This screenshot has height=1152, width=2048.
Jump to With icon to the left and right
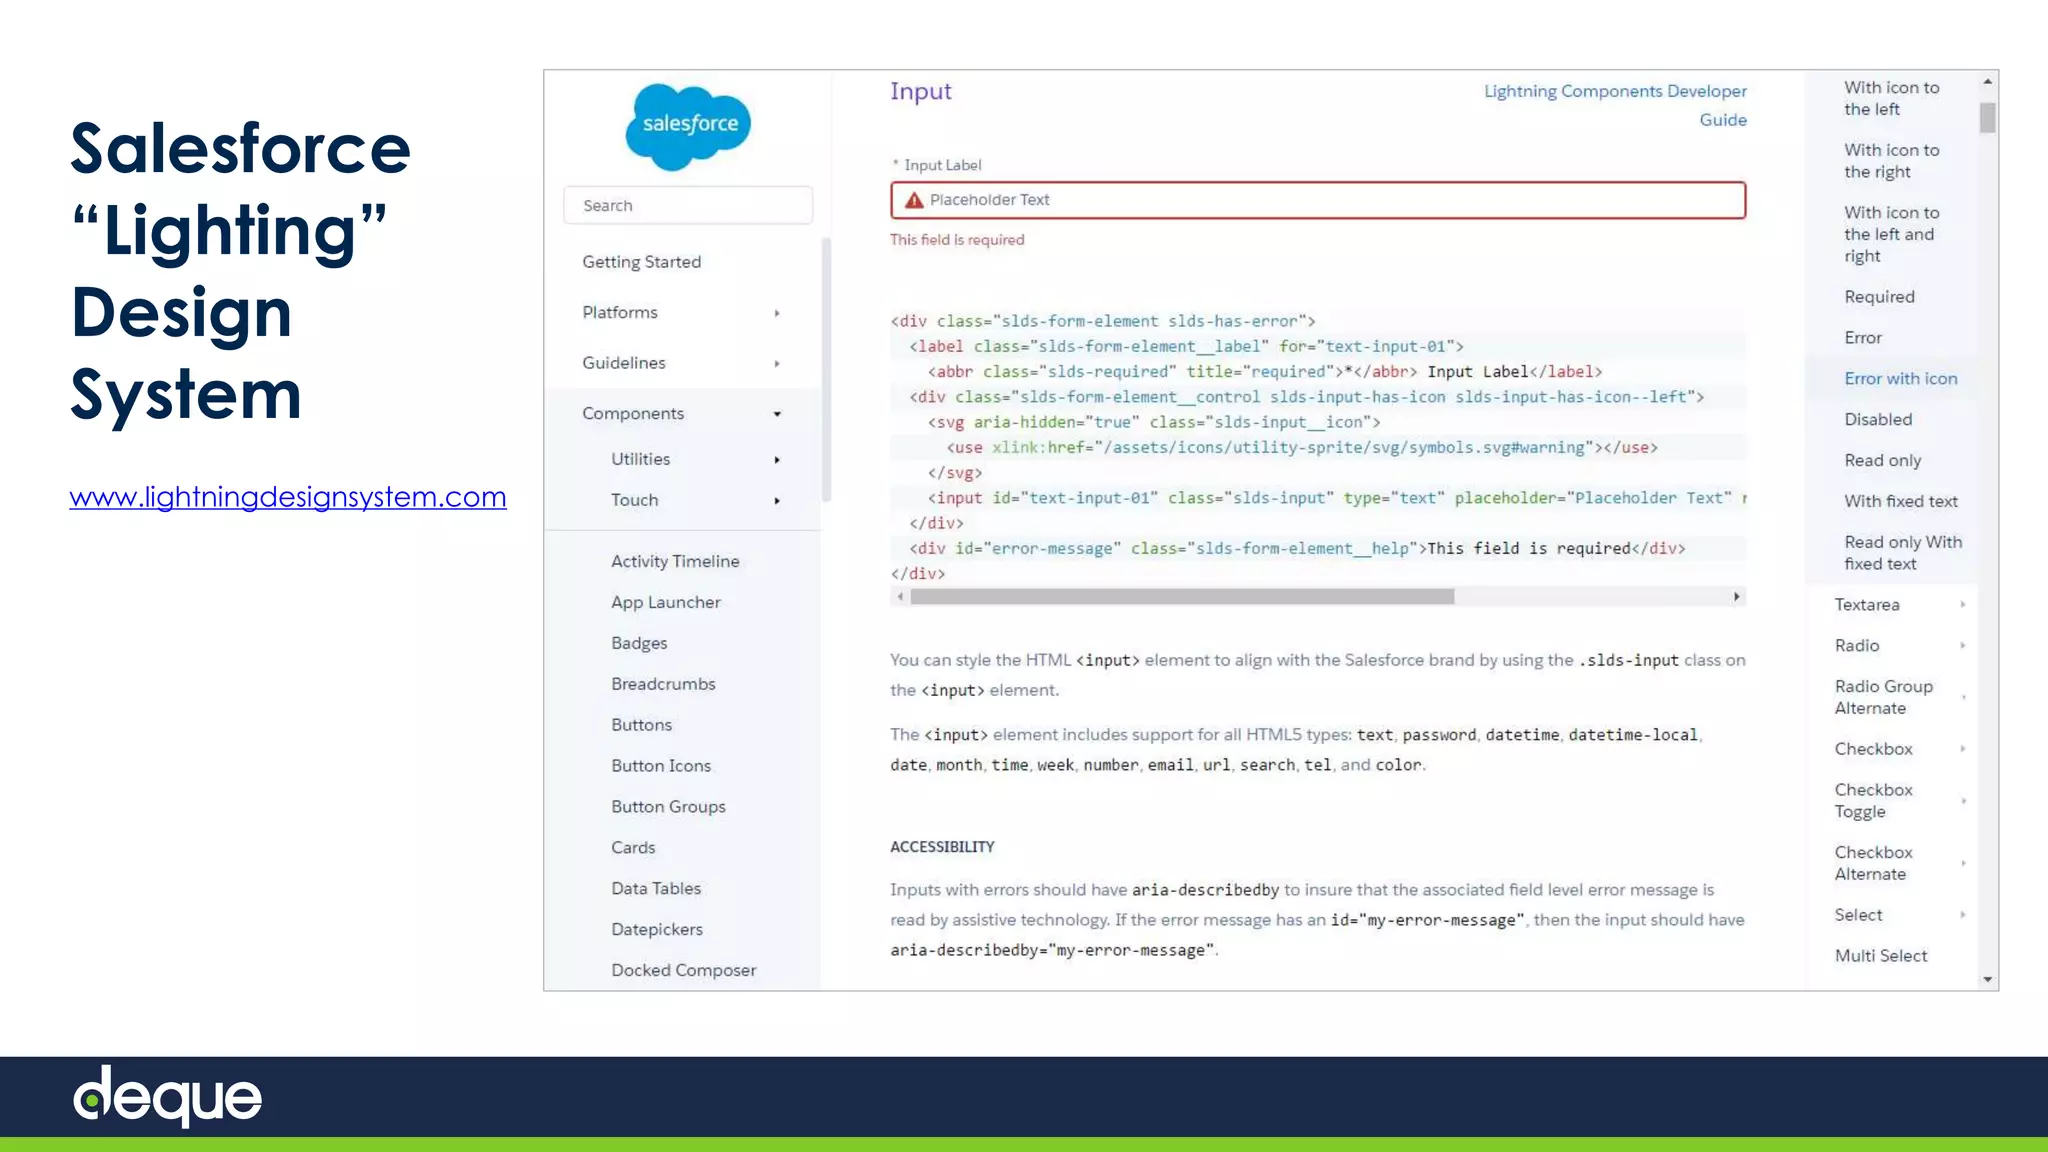[1891, 234]
